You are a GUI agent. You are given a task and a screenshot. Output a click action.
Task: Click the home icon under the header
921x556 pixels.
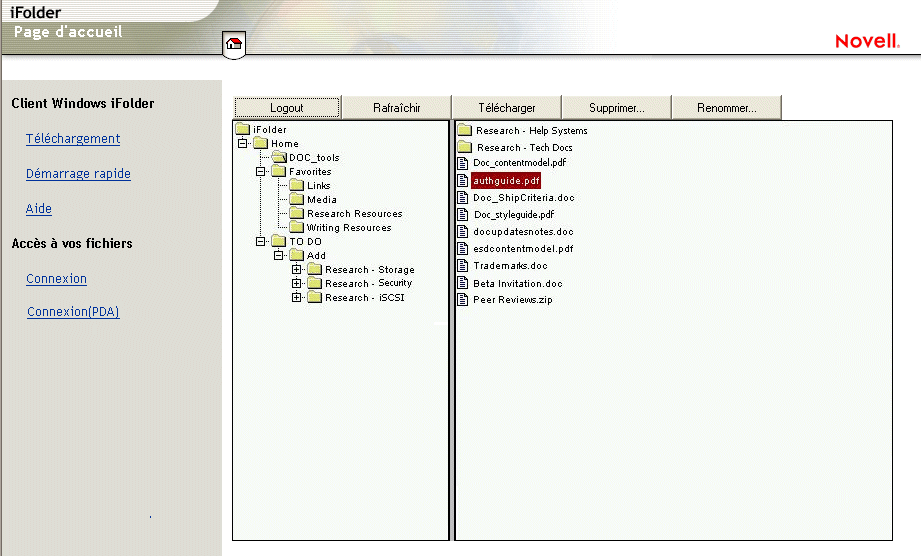tap(234, 43)
